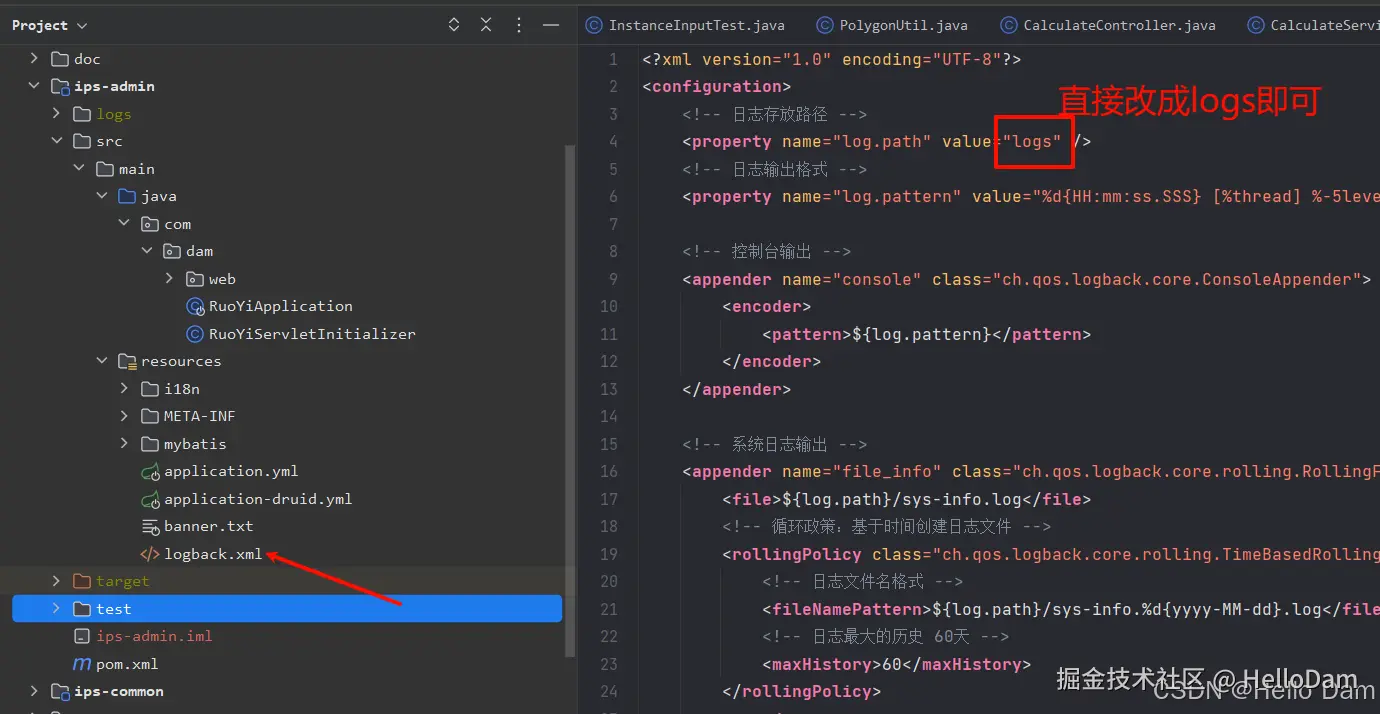Open the Project view dropdown
This screenshot has width=1380, height=714.
49,25
